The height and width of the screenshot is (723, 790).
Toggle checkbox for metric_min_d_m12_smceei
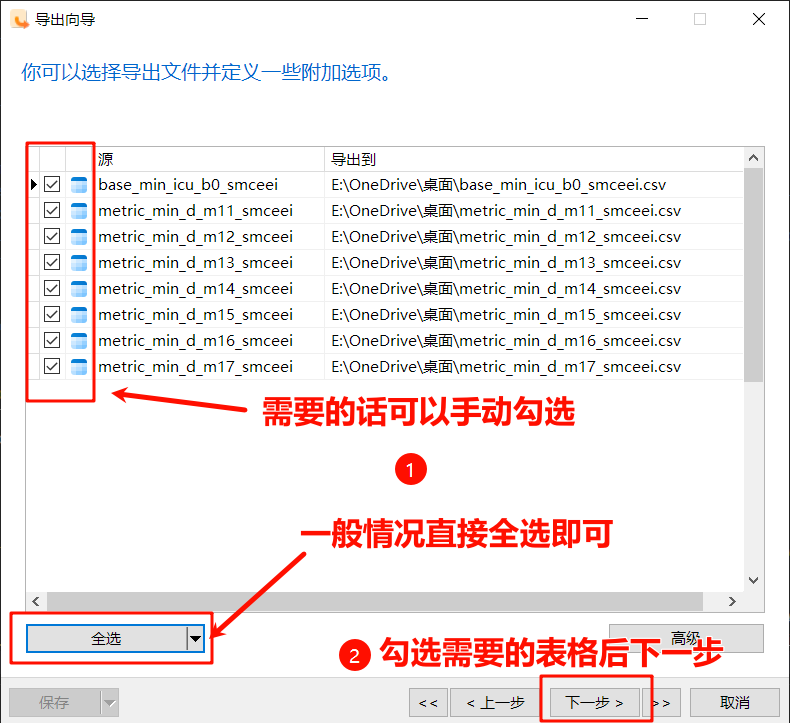[x=52, y=237]
